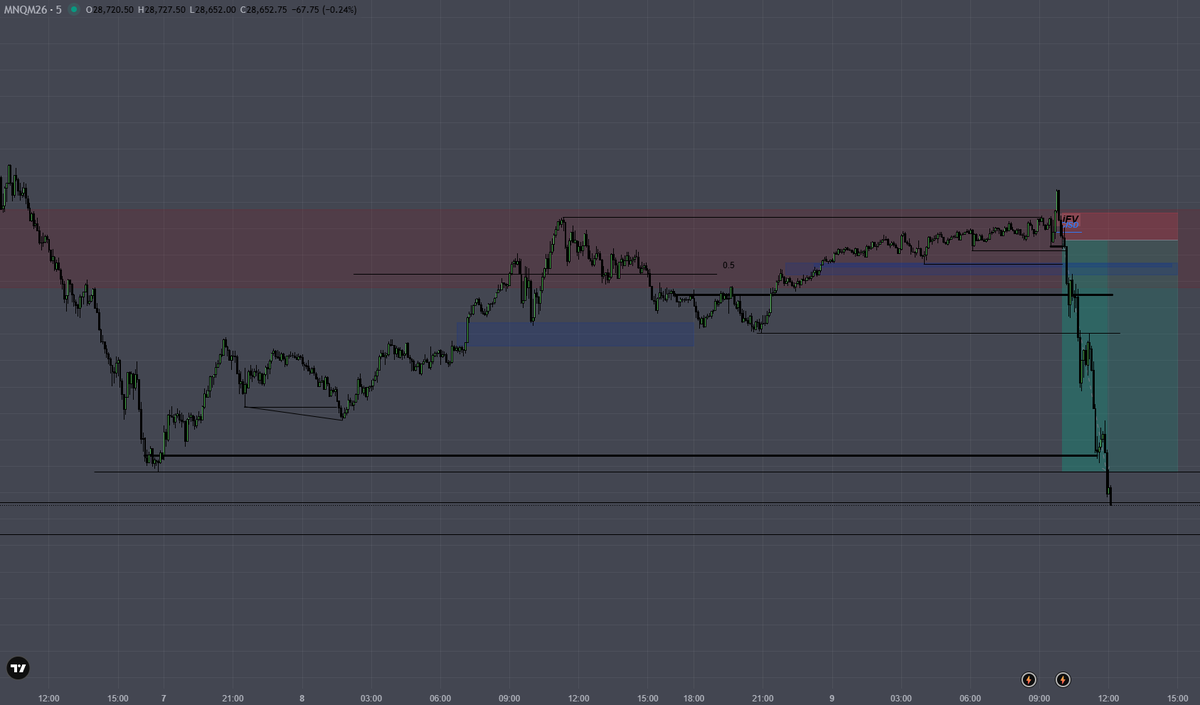The image size is (1200, 705).
Task: Click the TradingView logo icon
Action: click(18, 667)
